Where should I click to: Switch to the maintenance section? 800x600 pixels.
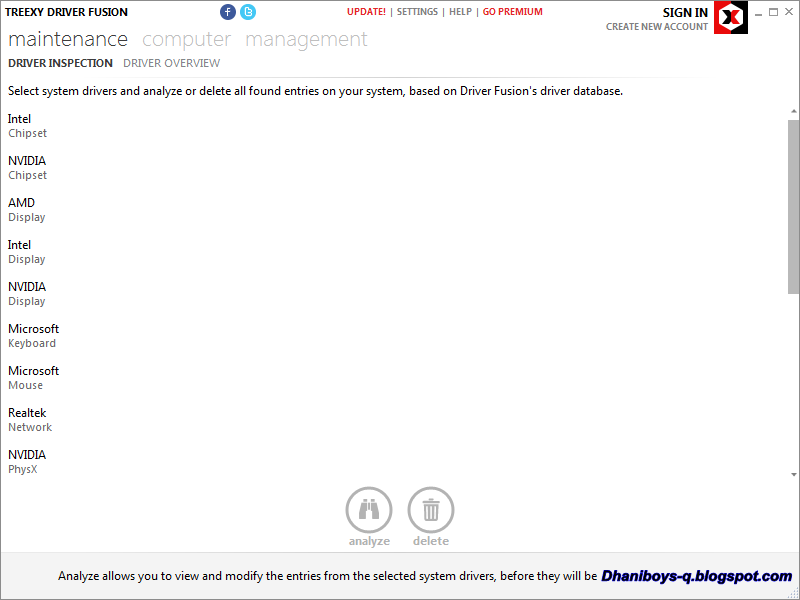68,39
